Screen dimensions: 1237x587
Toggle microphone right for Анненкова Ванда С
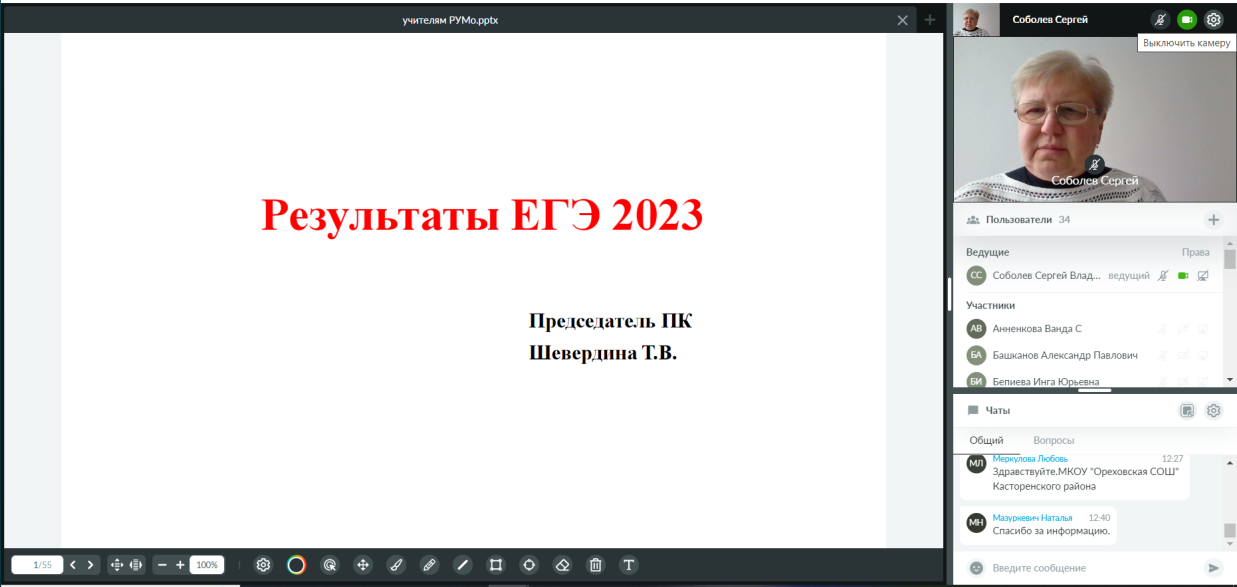[1162, 328]
